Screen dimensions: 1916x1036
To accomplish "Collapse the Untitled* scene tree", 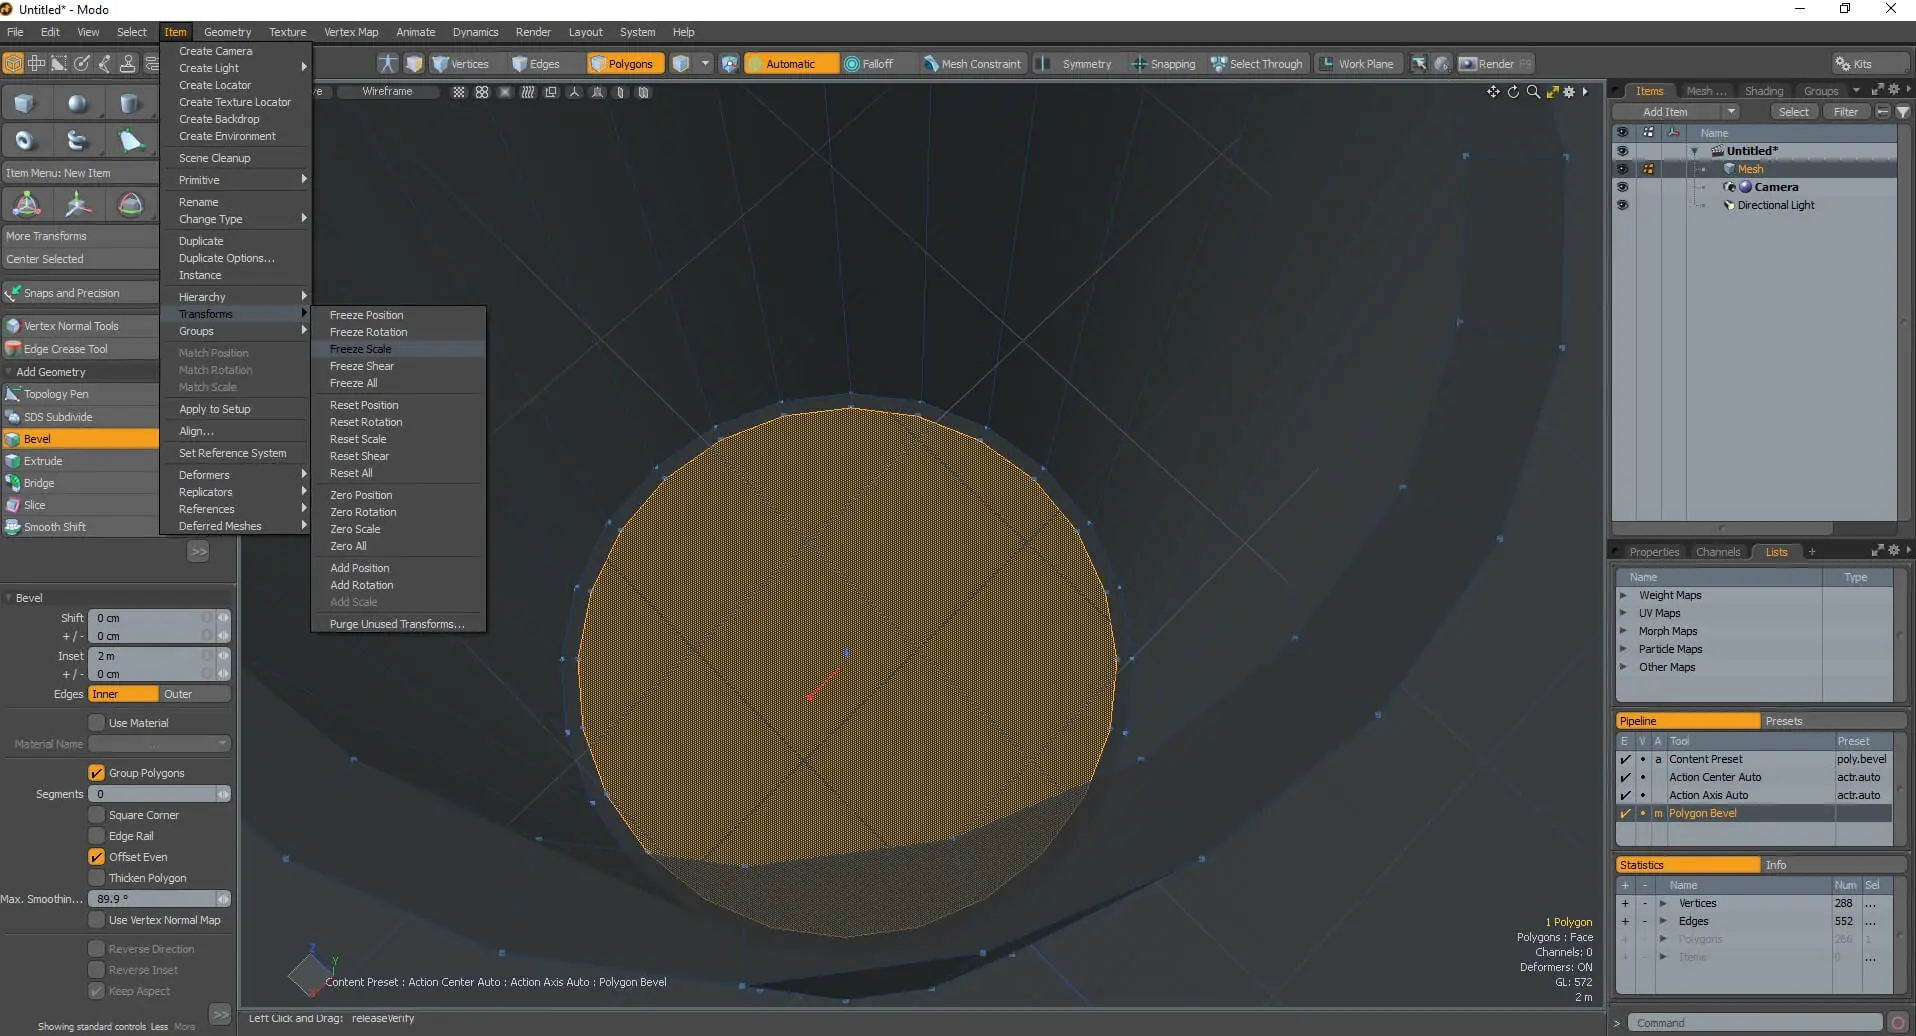I will point(1695,151).
